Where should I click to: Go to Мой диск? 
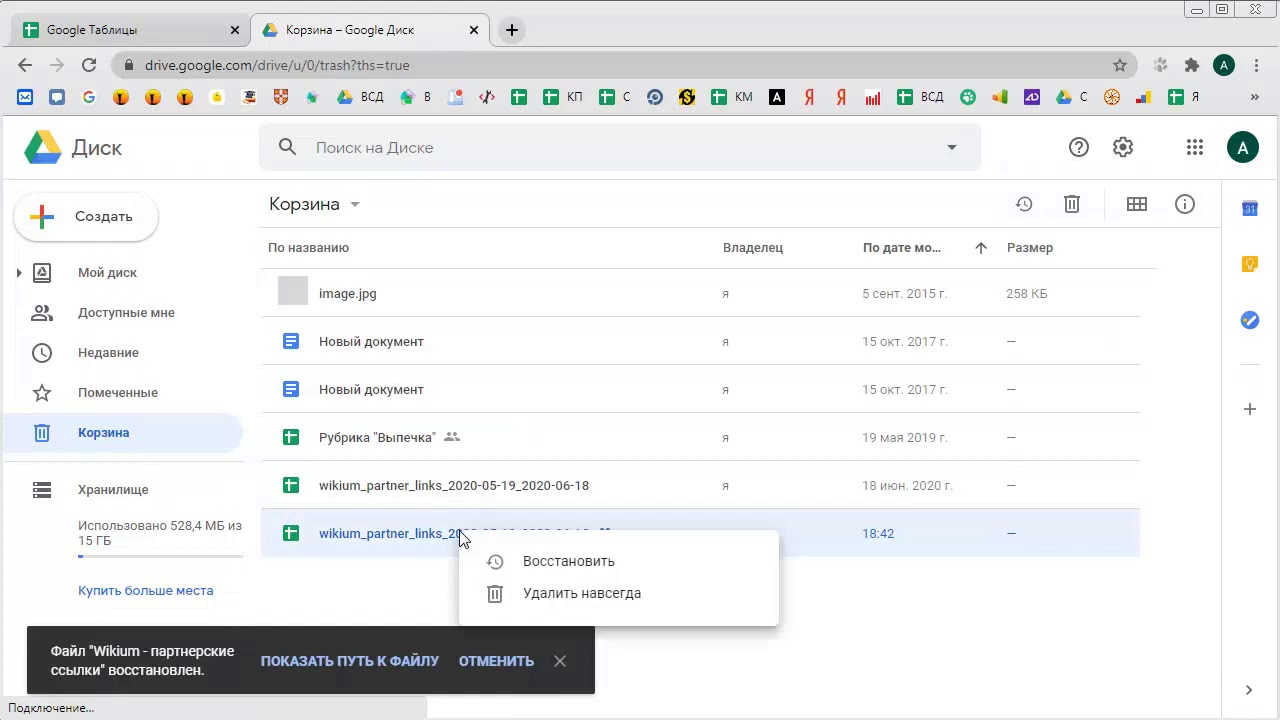tap(107, 272)
